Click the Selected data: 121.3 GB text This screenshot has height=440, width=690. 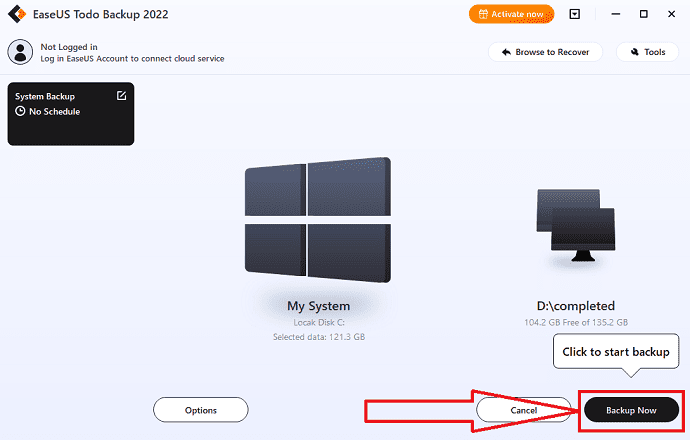319,337
